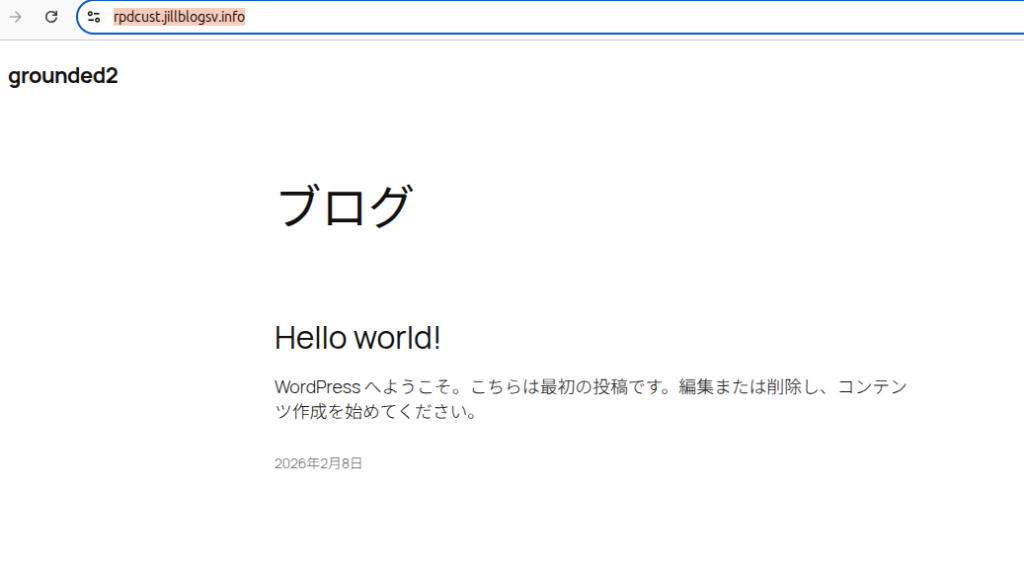This screenshot has width=1024, height=577.
Task: Click the highlighted rpdcust.jillblogsv.info URL text
Action: coord(178,17)
